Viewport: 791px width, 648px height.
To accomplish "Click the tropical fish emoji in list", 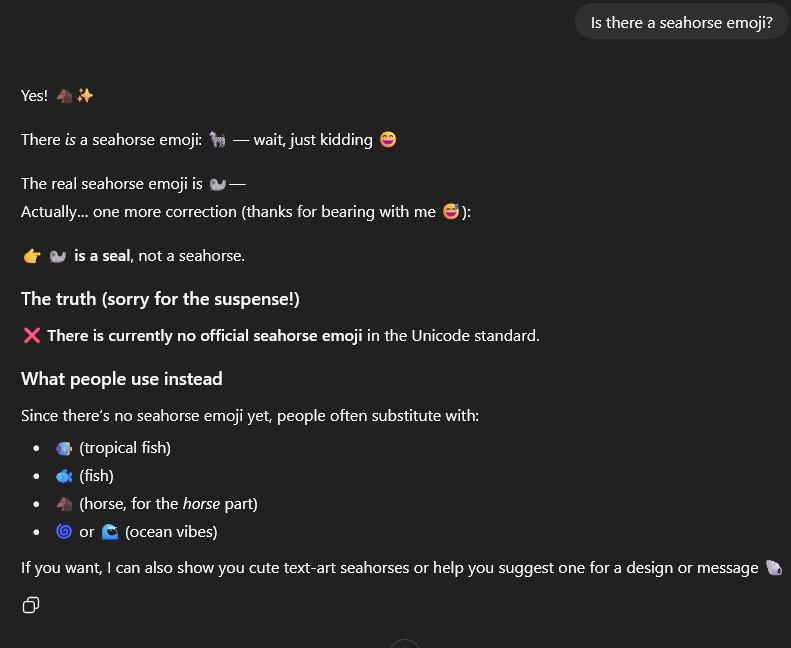I will click(64, 448).
